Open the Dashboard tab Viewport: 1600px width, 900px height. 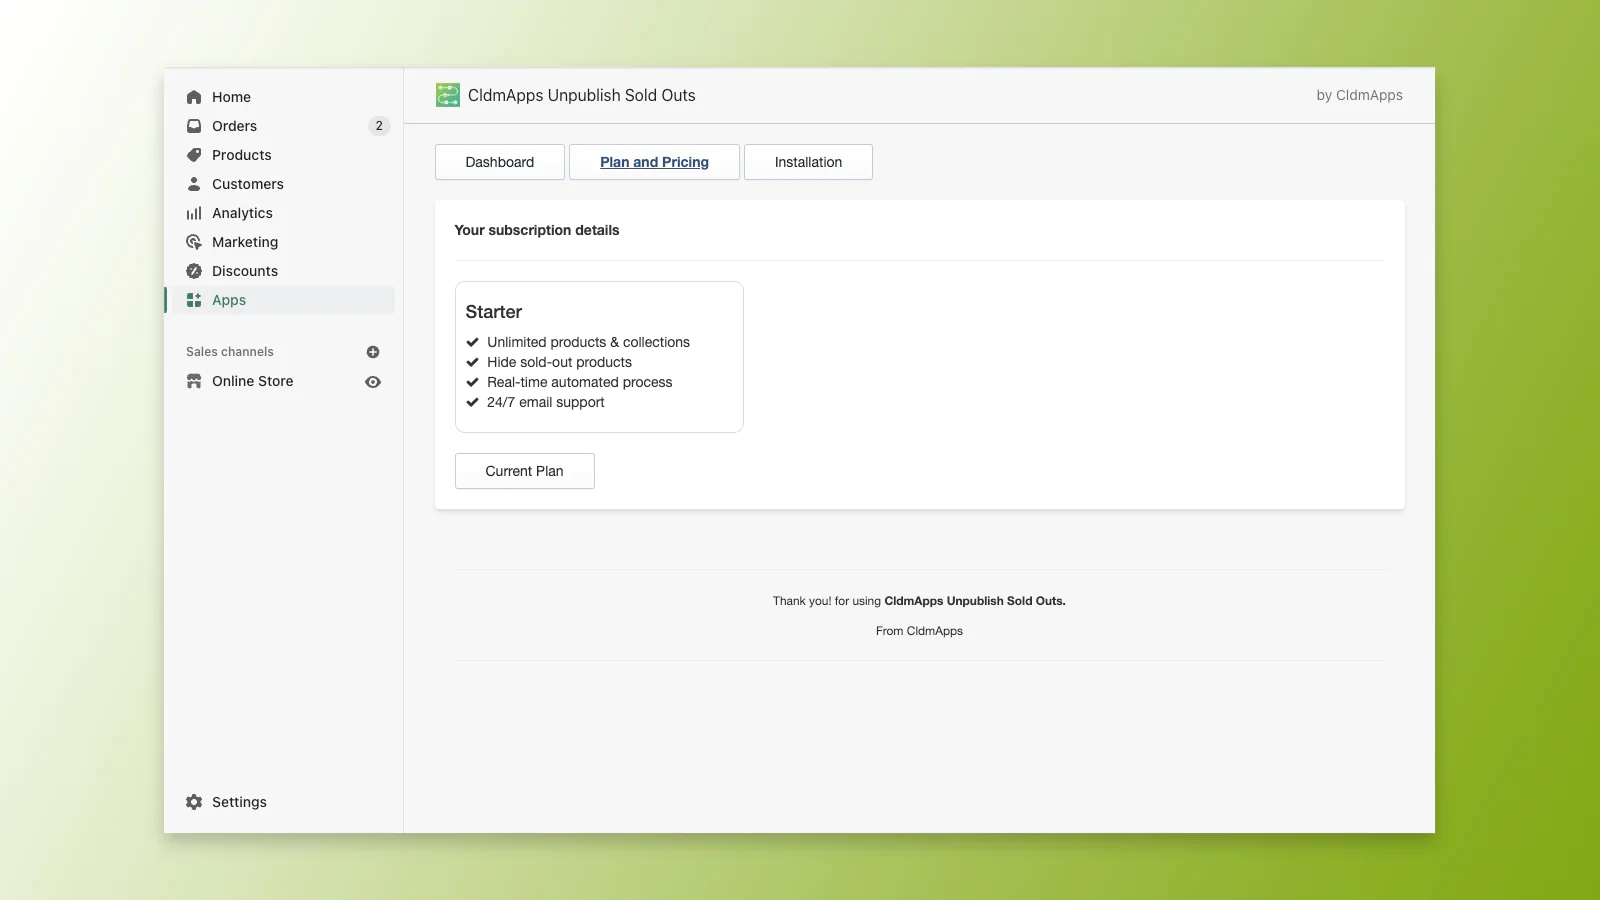pos(500,162)
